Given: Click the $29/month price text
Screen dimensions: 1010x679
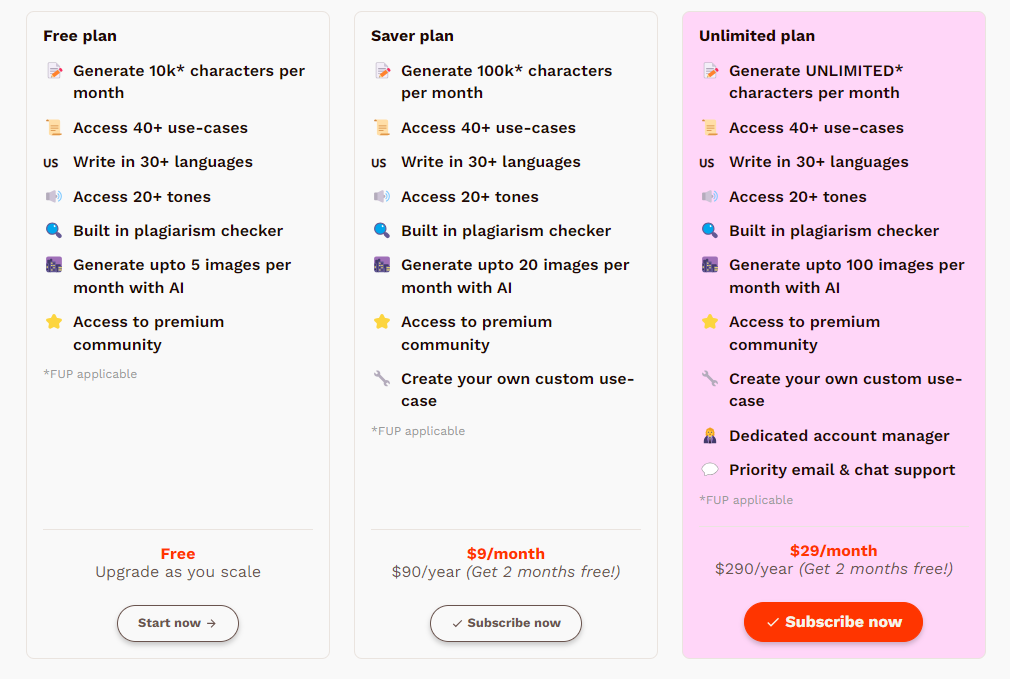Looking at the screenshot, I should point(834,551).
